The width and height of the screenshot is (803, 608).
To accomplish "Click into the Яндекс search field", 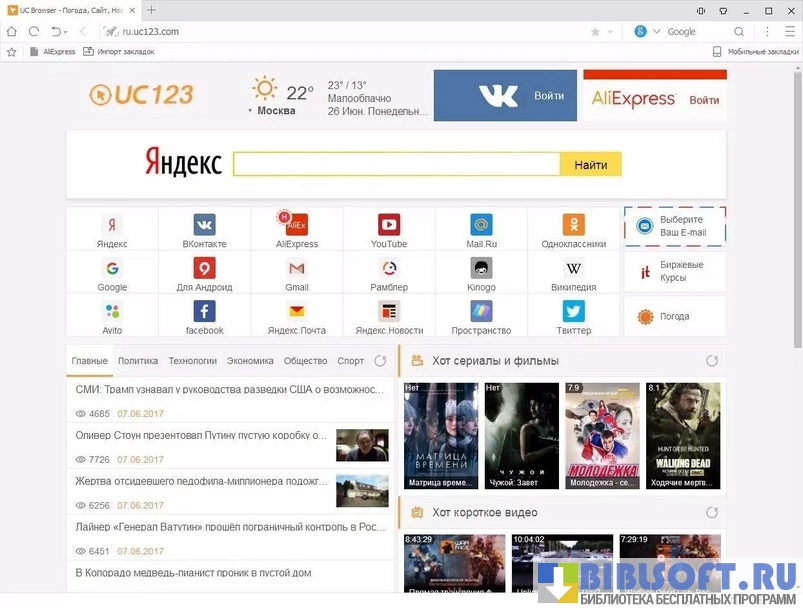I will click(395, 164).
